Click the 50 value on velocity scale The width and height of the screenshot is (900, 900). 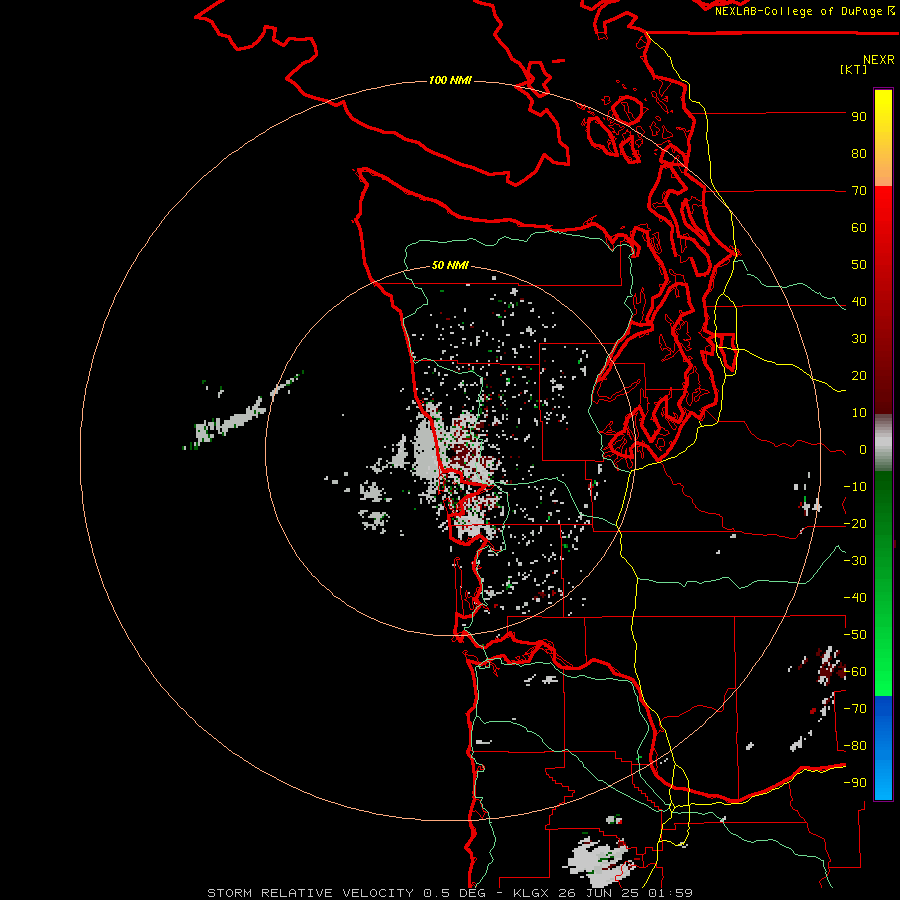click(859, 265)
